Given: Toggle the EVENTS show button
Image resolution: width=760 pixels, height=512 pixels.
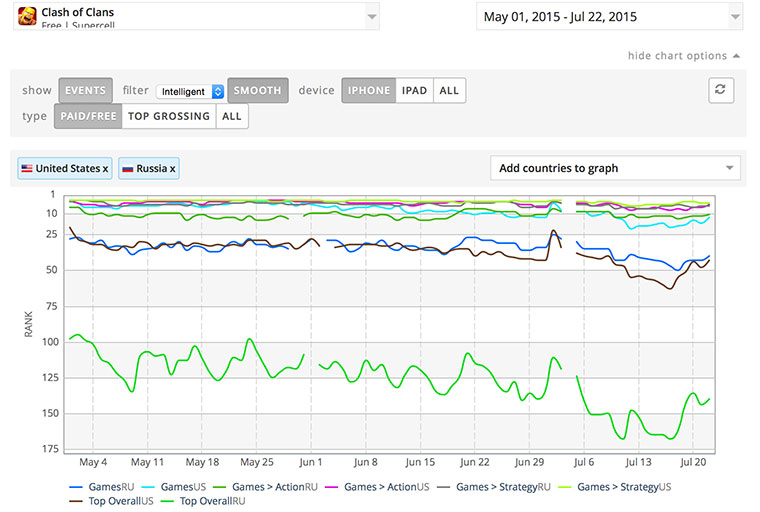Looking at the screenshot, I should pos(85,90).
